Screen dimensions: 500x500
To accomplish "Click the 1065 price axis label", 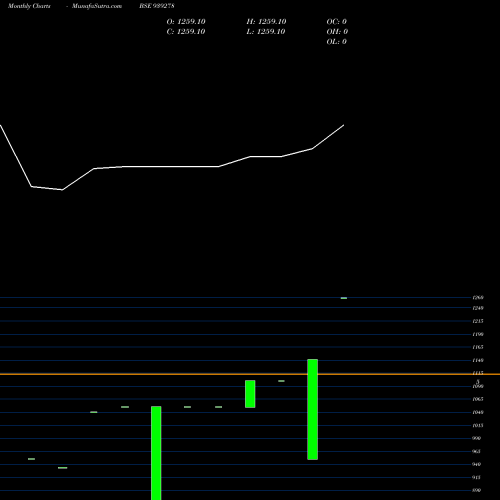I will tap(478, 399).
